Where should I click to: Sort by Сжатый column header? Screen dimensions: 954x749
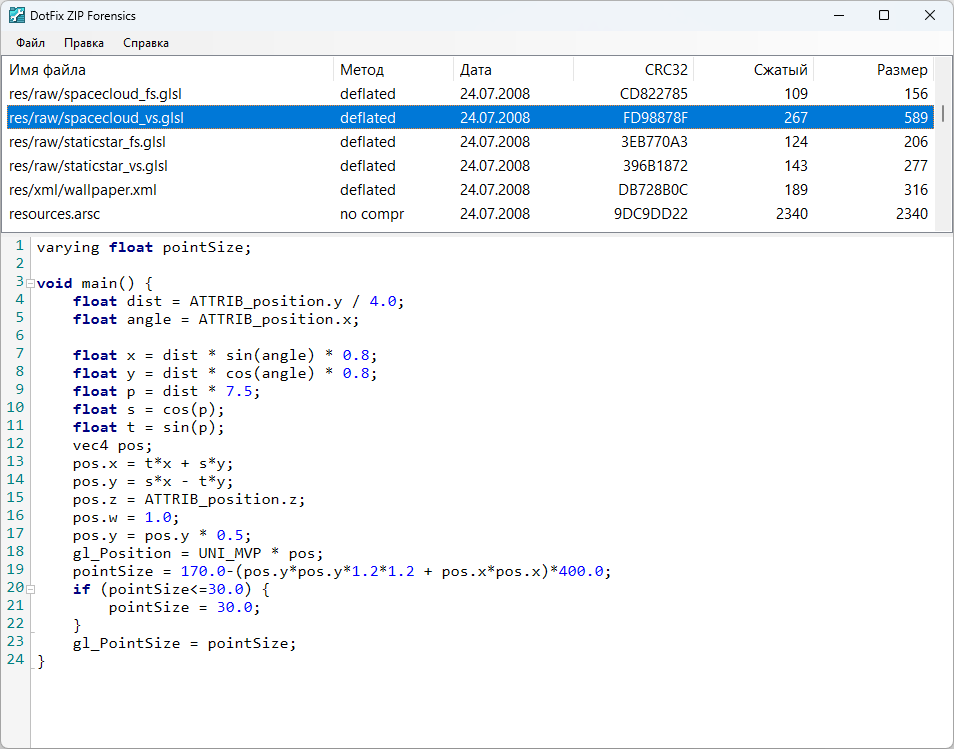[x=753, y=69]
